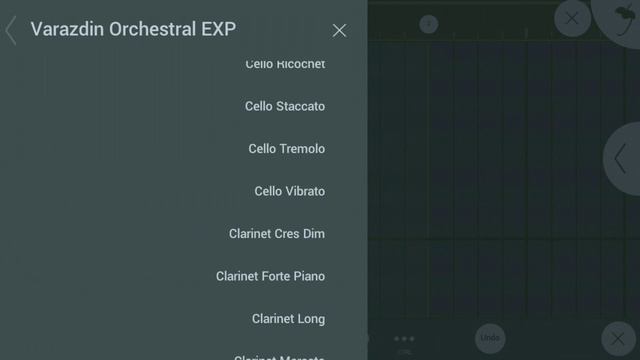Tap the round X button beside the fruit logo
The width and height of the screenshot is (640, 360).
point(572,18)
